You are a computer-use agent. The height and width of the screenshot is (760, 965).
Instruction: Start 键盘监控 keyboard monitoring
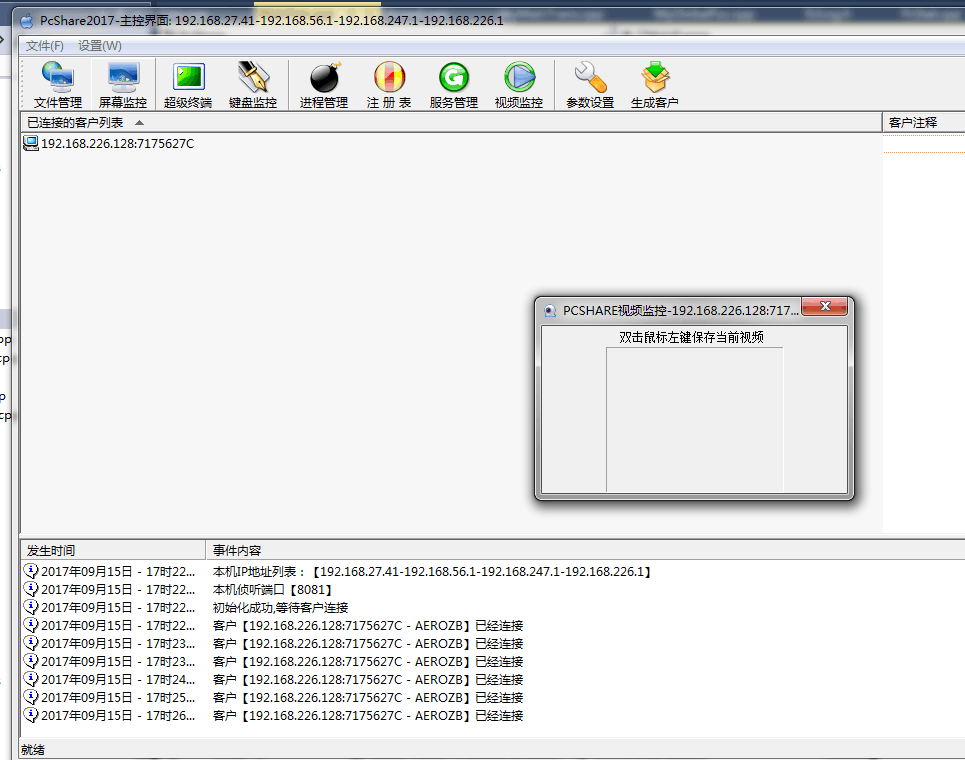coord(253,85)
